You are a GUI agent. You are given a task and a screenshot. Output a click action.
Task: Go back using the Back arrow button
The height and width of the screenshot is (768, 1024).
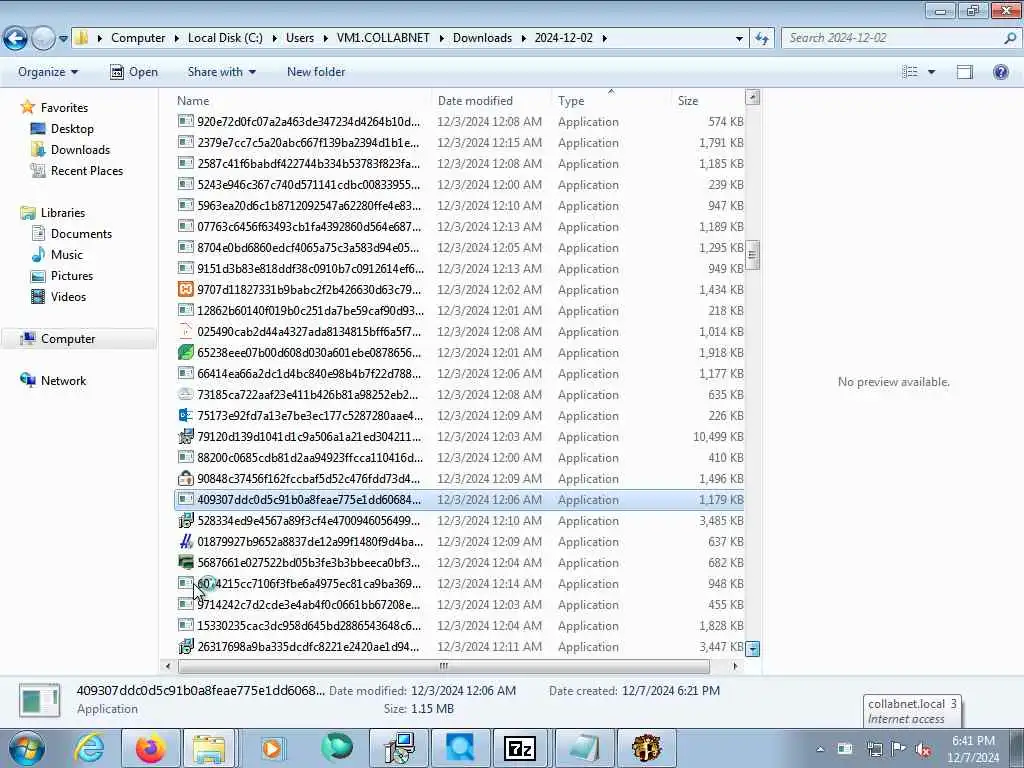(15, 38)
